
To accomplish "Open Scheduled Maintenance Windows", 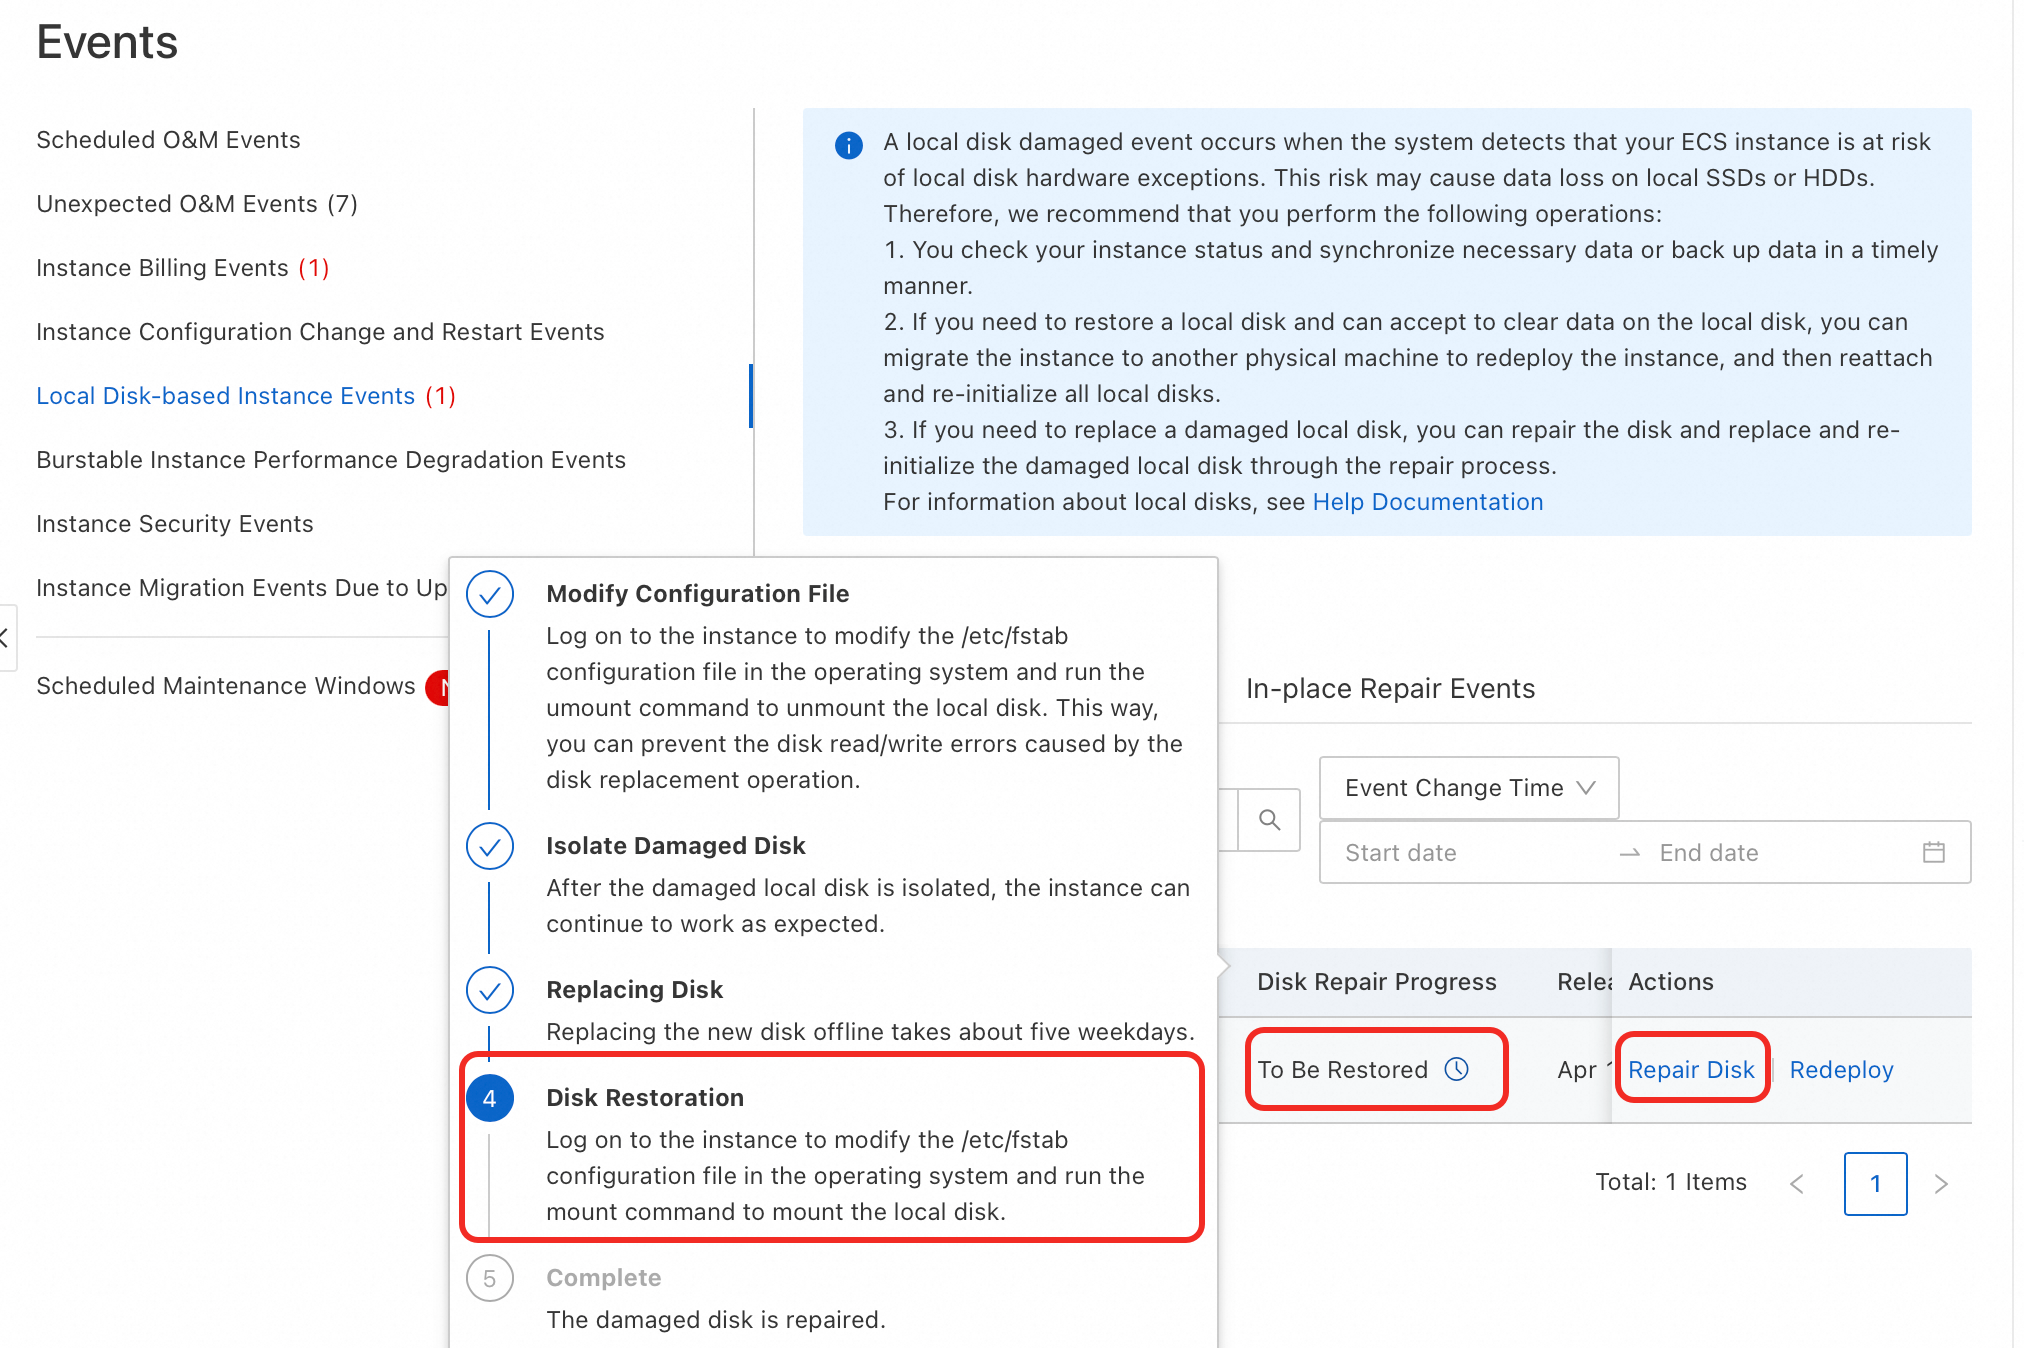I will point(225,686).
